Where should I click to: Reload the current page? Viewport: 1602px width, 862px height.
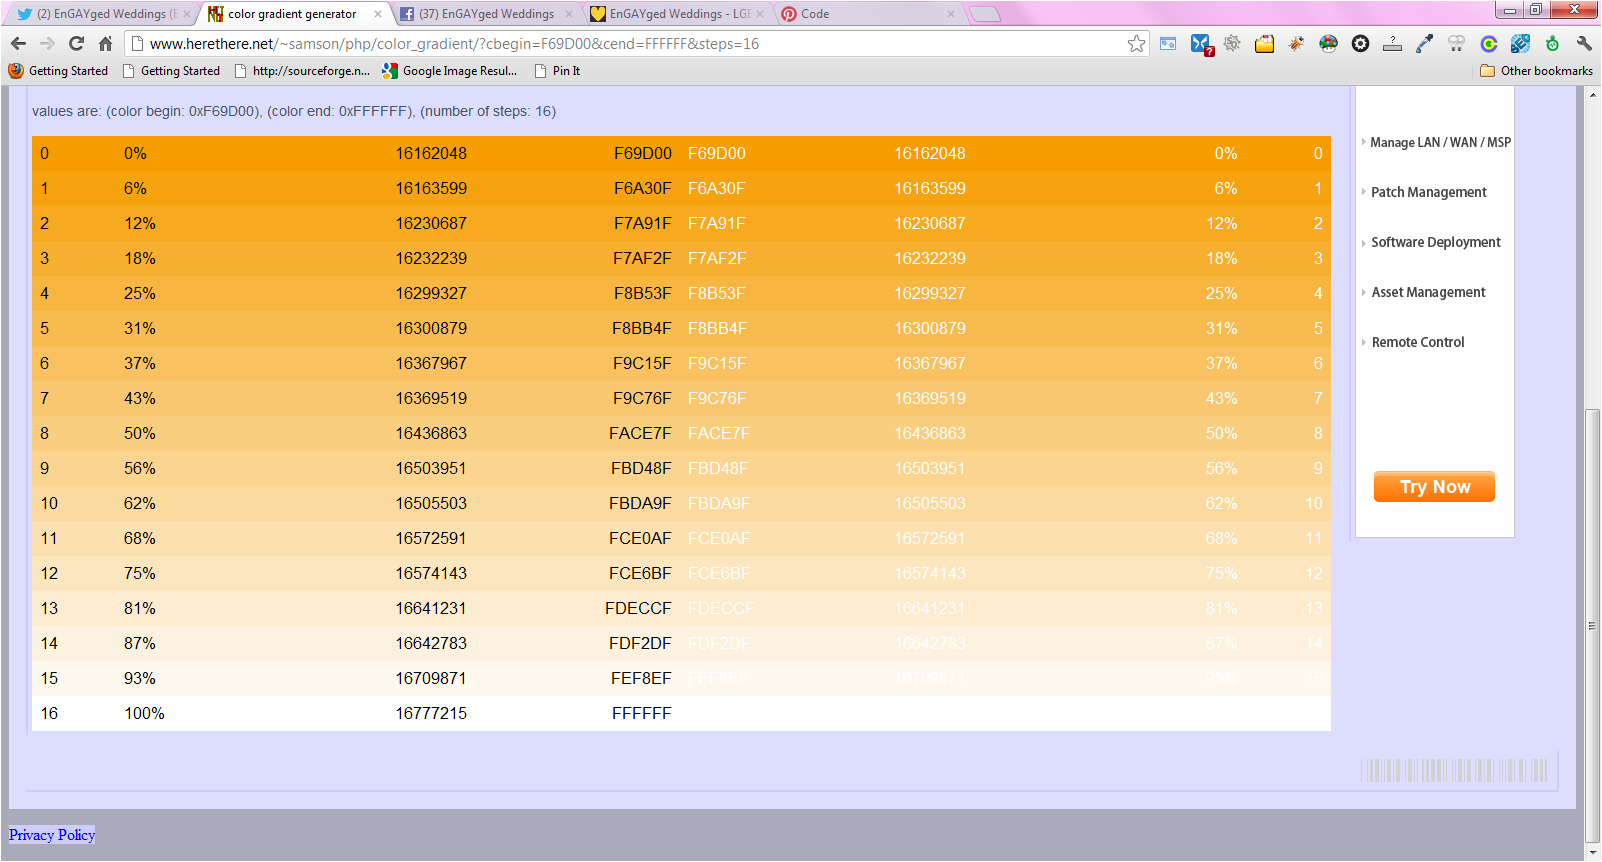click(x=76, y=43)
